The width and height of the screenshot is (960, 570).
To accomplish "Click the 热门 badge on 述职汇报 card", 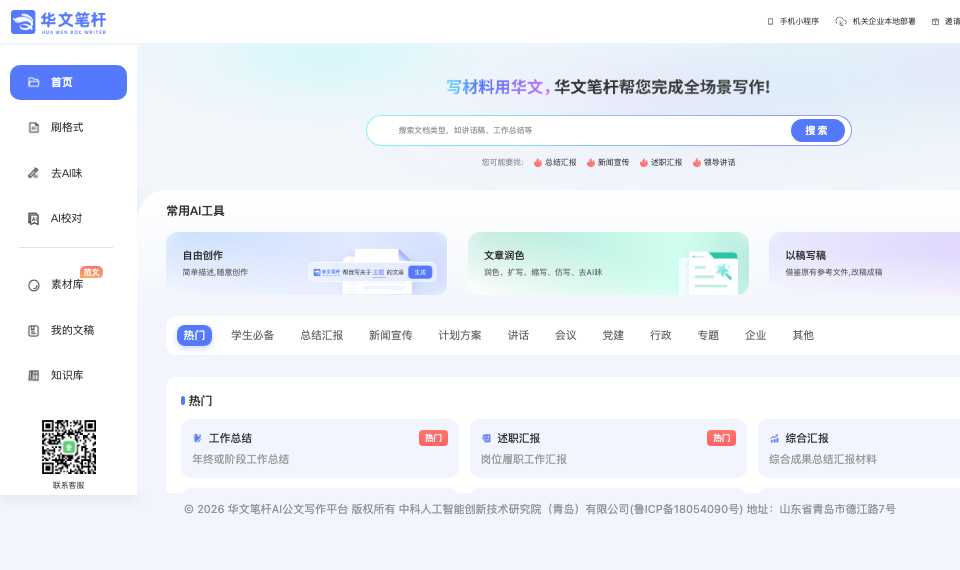I will click(721, 438).
